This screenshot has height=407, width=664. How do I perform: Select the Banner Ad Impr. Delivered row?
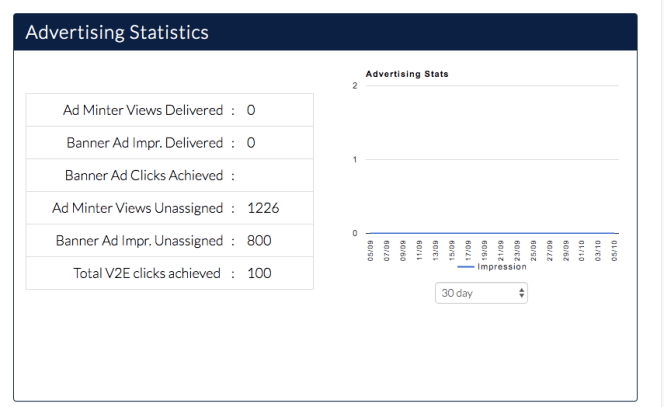169,143
